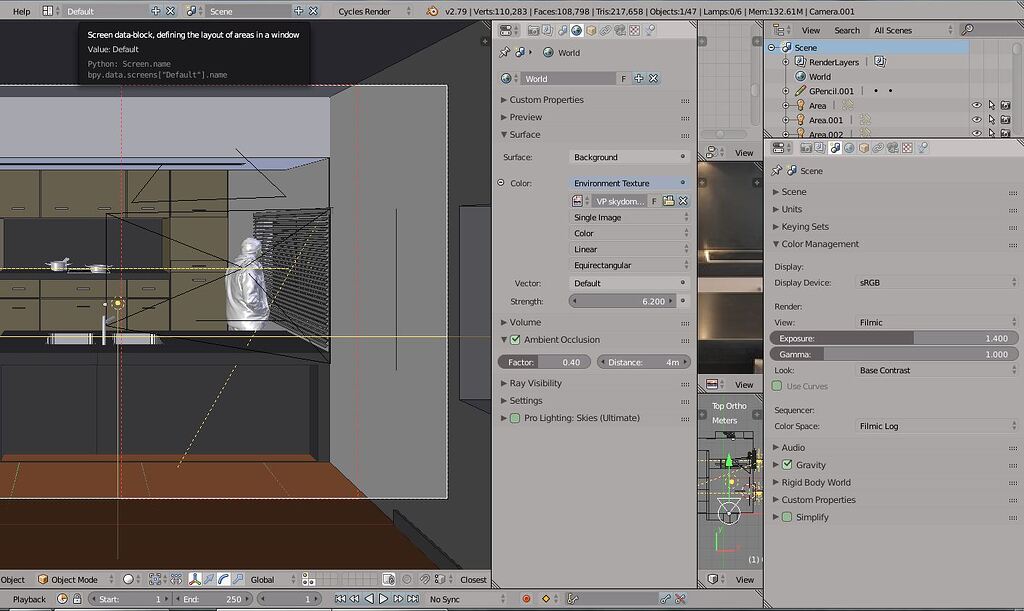Image resolution: width=1024 pixels, height=611 pixels.
Task: Play animation forward
Action: (x=384, y=599)
